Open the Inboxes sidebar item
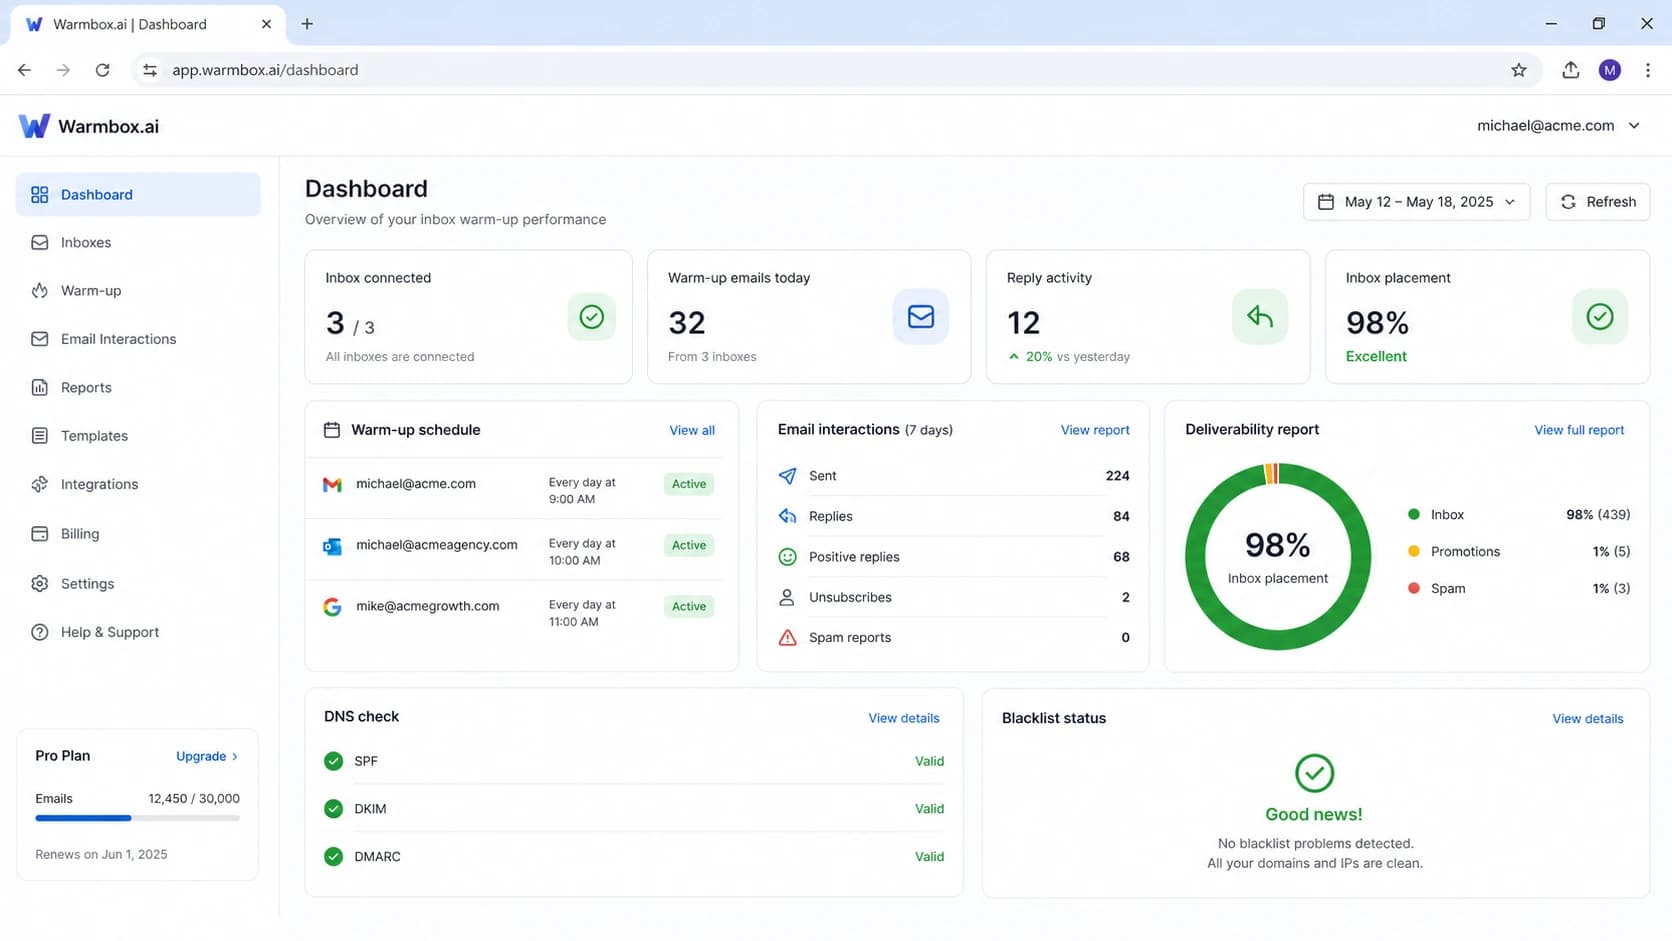The height and width of the screenshot is (941, 1672). pyautogui.click(x=138, y=243)
